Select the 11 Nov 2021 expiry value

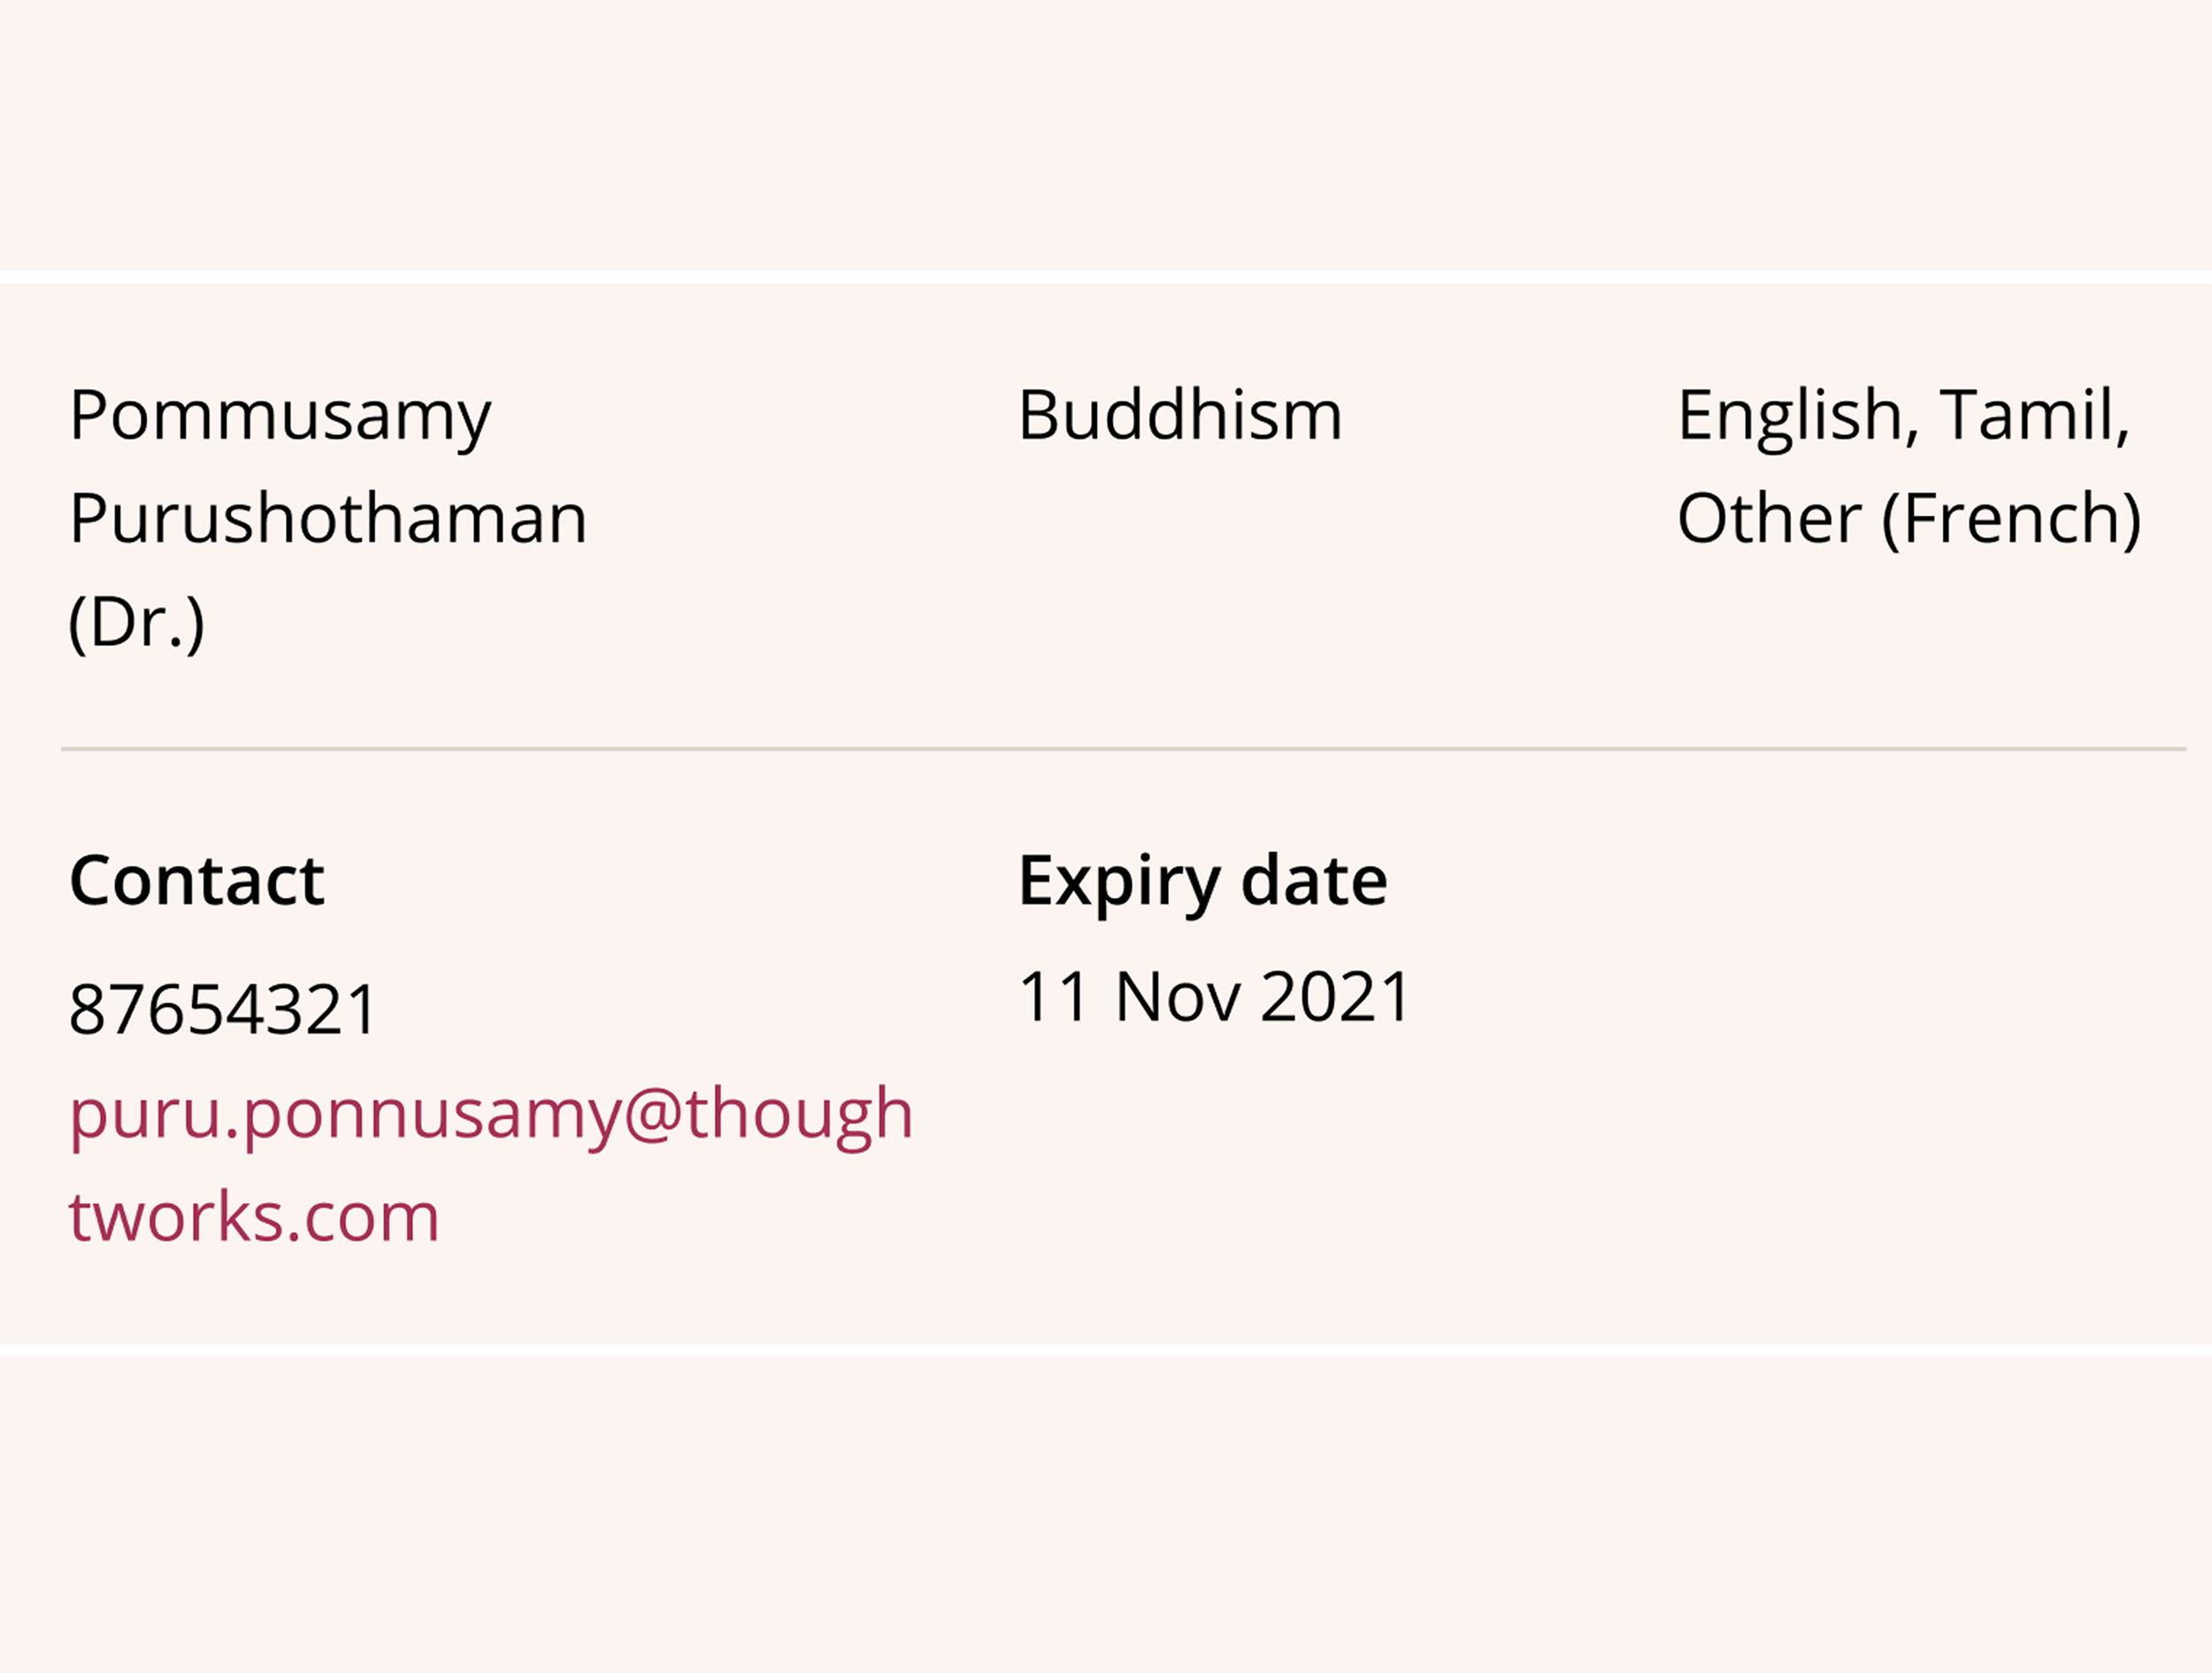point(1214,997)
